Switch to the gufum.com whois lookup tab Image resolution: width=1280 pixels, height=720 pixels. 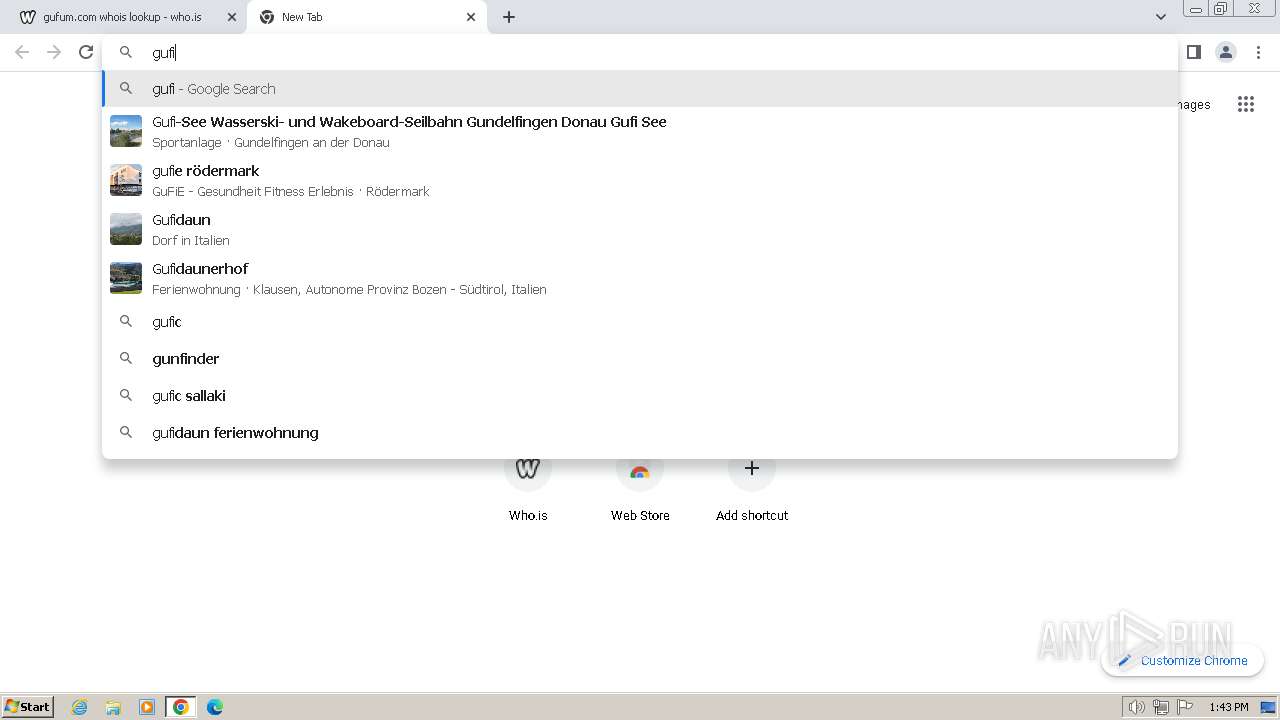coord(122,17)
